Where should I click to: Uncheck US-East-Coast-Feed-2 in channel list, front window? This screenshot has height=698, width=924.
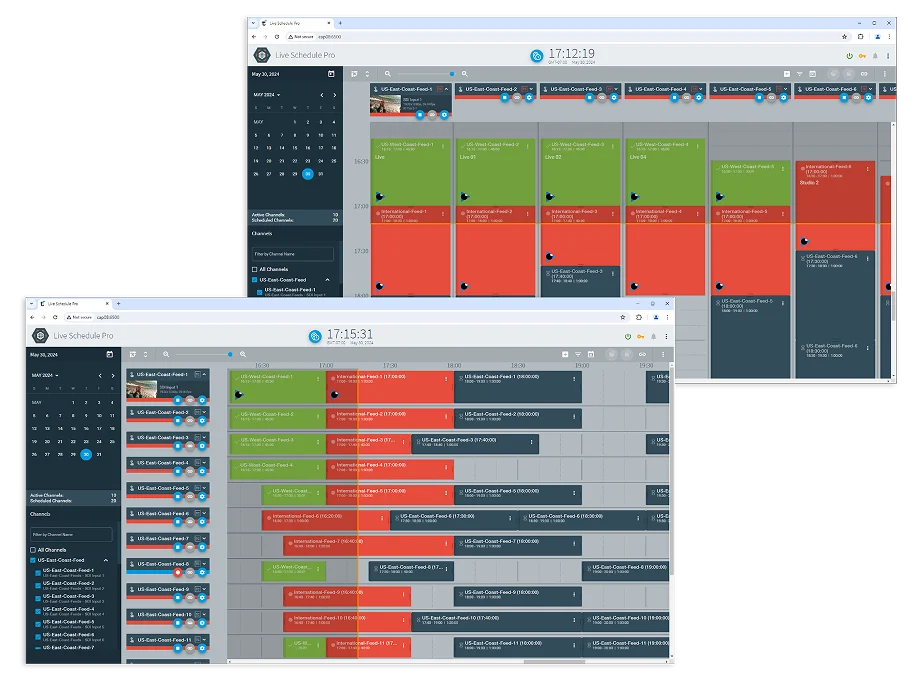point(38,585)
